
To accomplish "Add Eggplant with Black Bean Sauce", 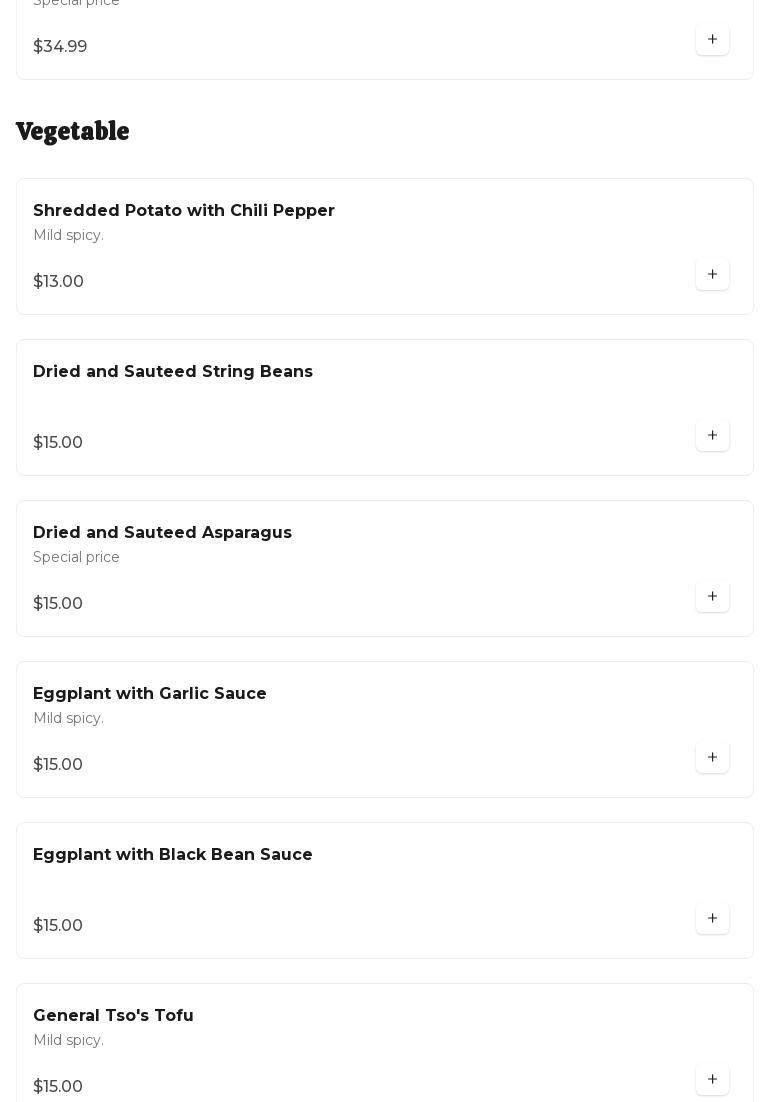I will click(712, 918).
